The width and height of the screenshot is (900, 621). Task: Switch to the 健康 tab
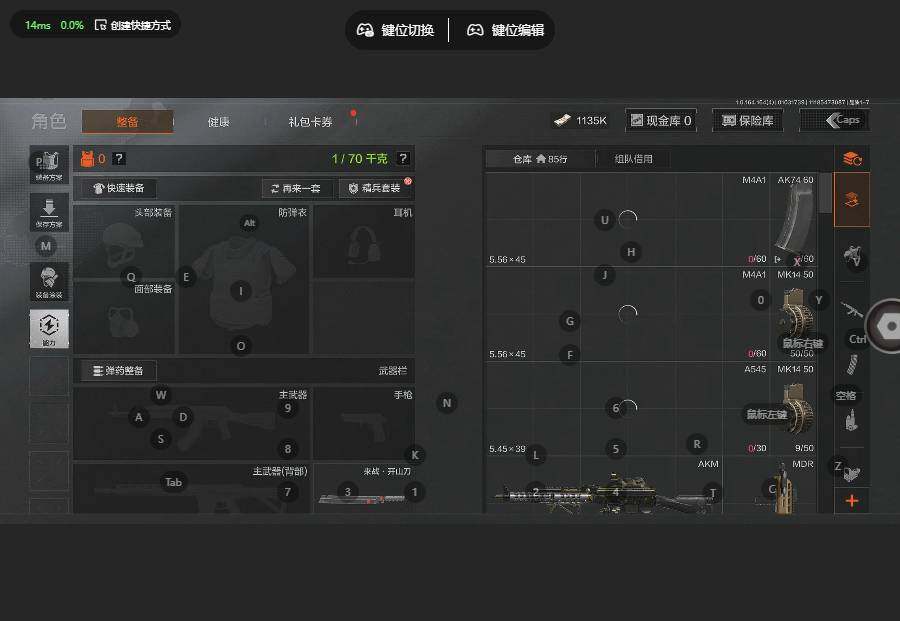pos(218,122)
